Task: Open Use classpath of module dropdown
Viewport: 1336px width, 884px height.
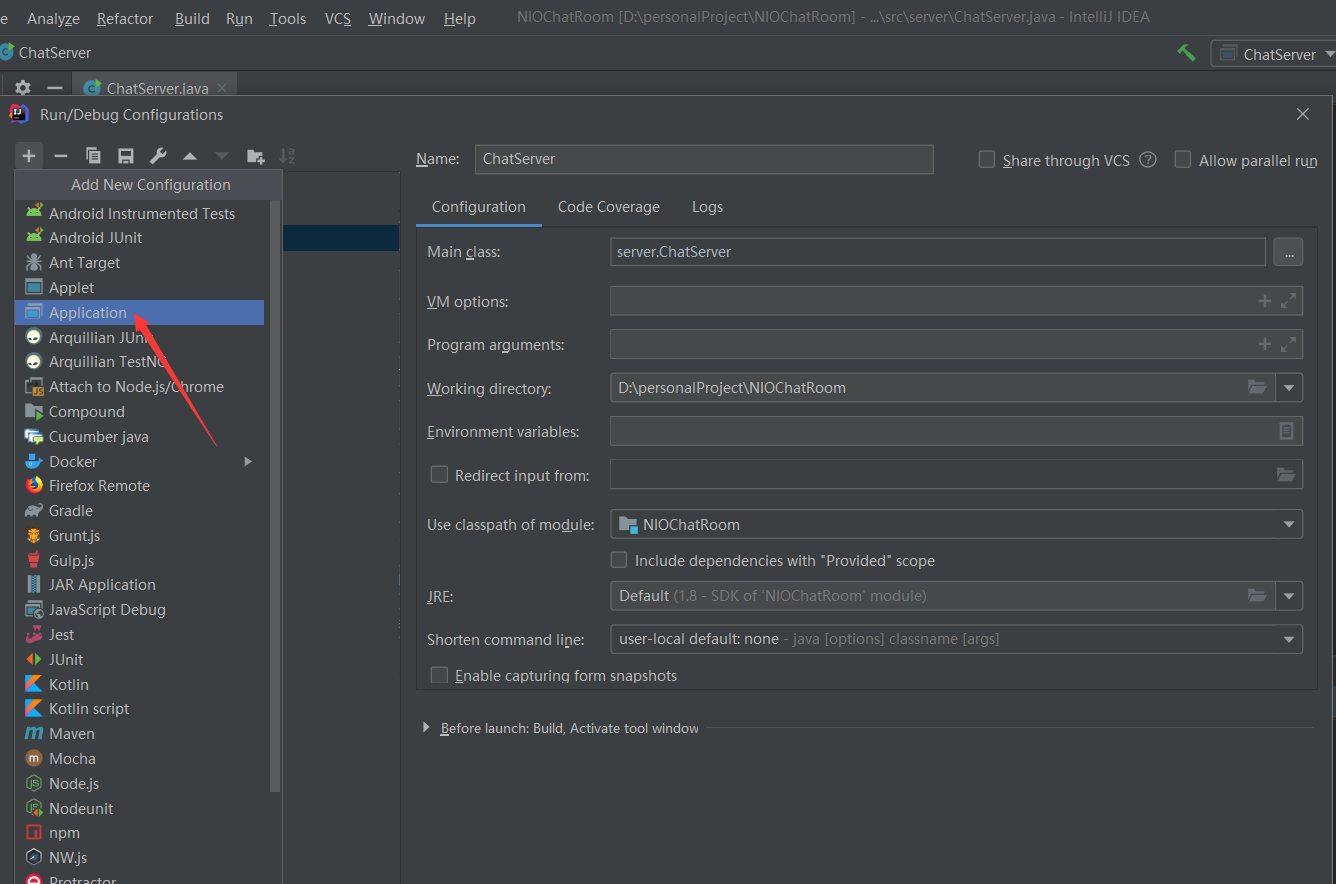Action: click(x=1289, y=524)
